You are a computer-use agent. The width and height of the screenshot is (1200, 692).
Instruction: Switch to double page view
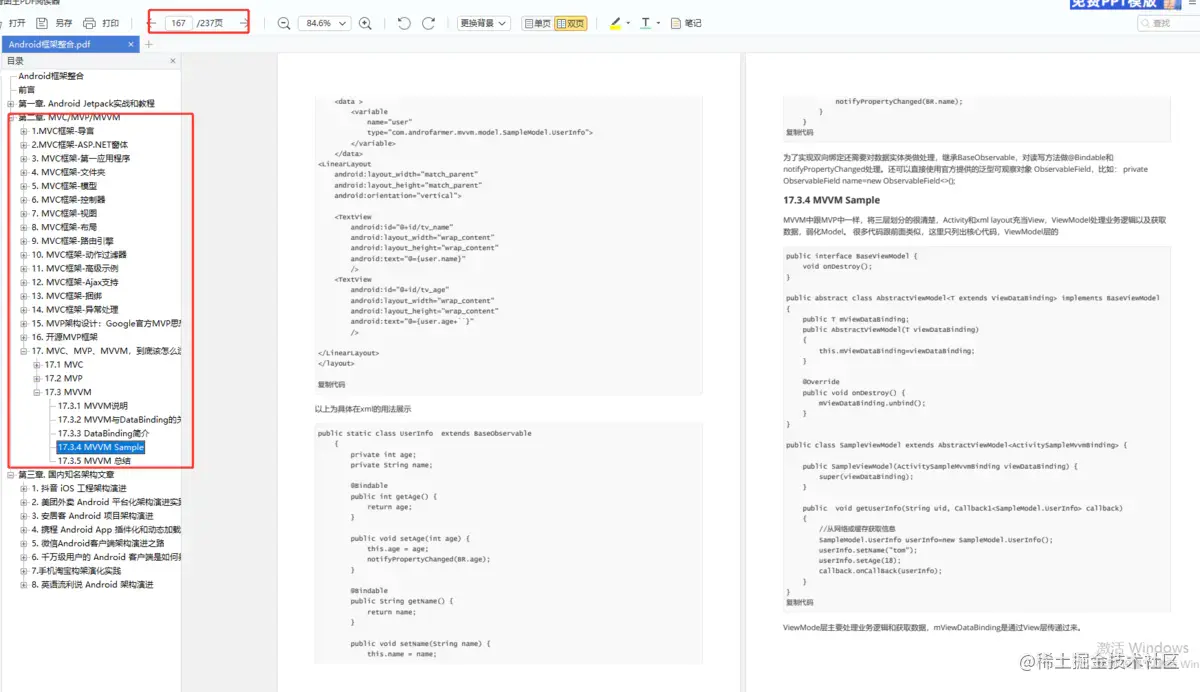(x=571, y=23)
